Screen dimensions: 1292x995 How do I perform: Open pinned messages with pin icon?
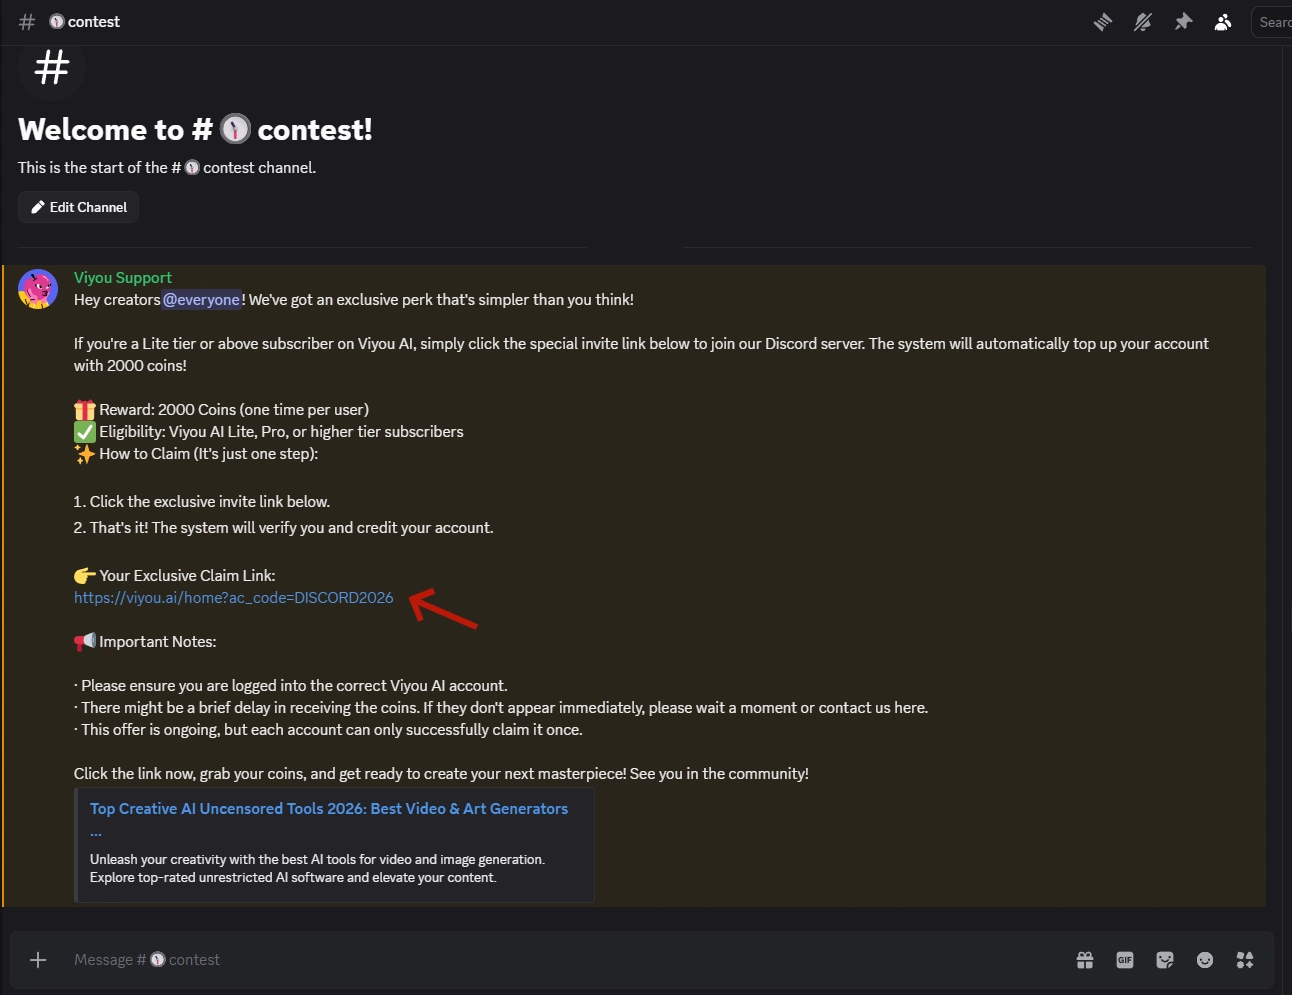pos(1183,22)
